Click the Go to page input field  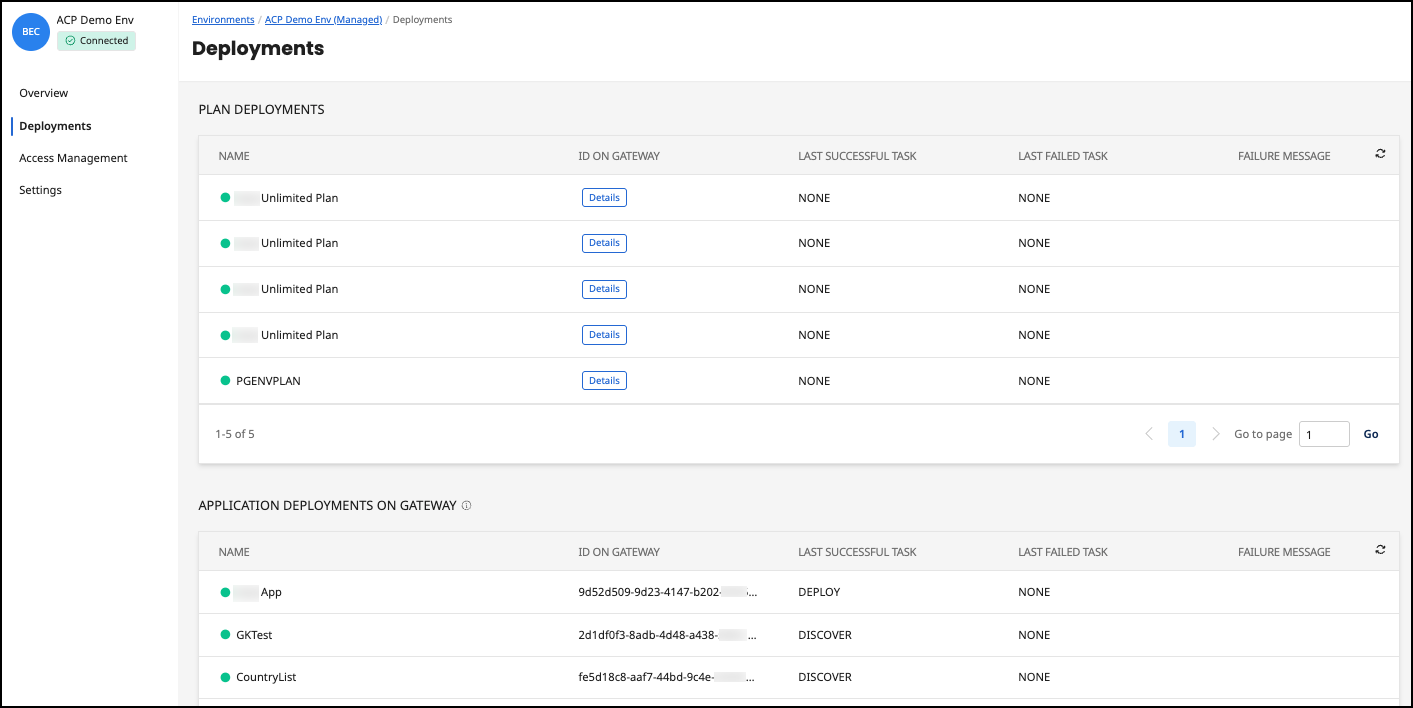point(1324,433)
